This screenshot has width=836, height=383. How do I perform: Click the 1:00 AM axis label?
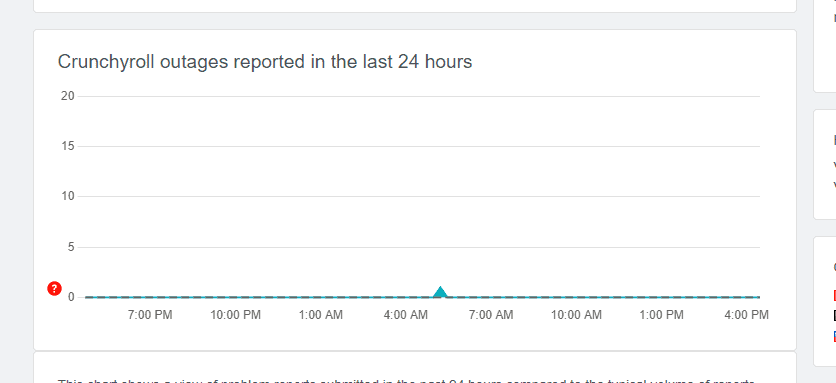point(320,315)
